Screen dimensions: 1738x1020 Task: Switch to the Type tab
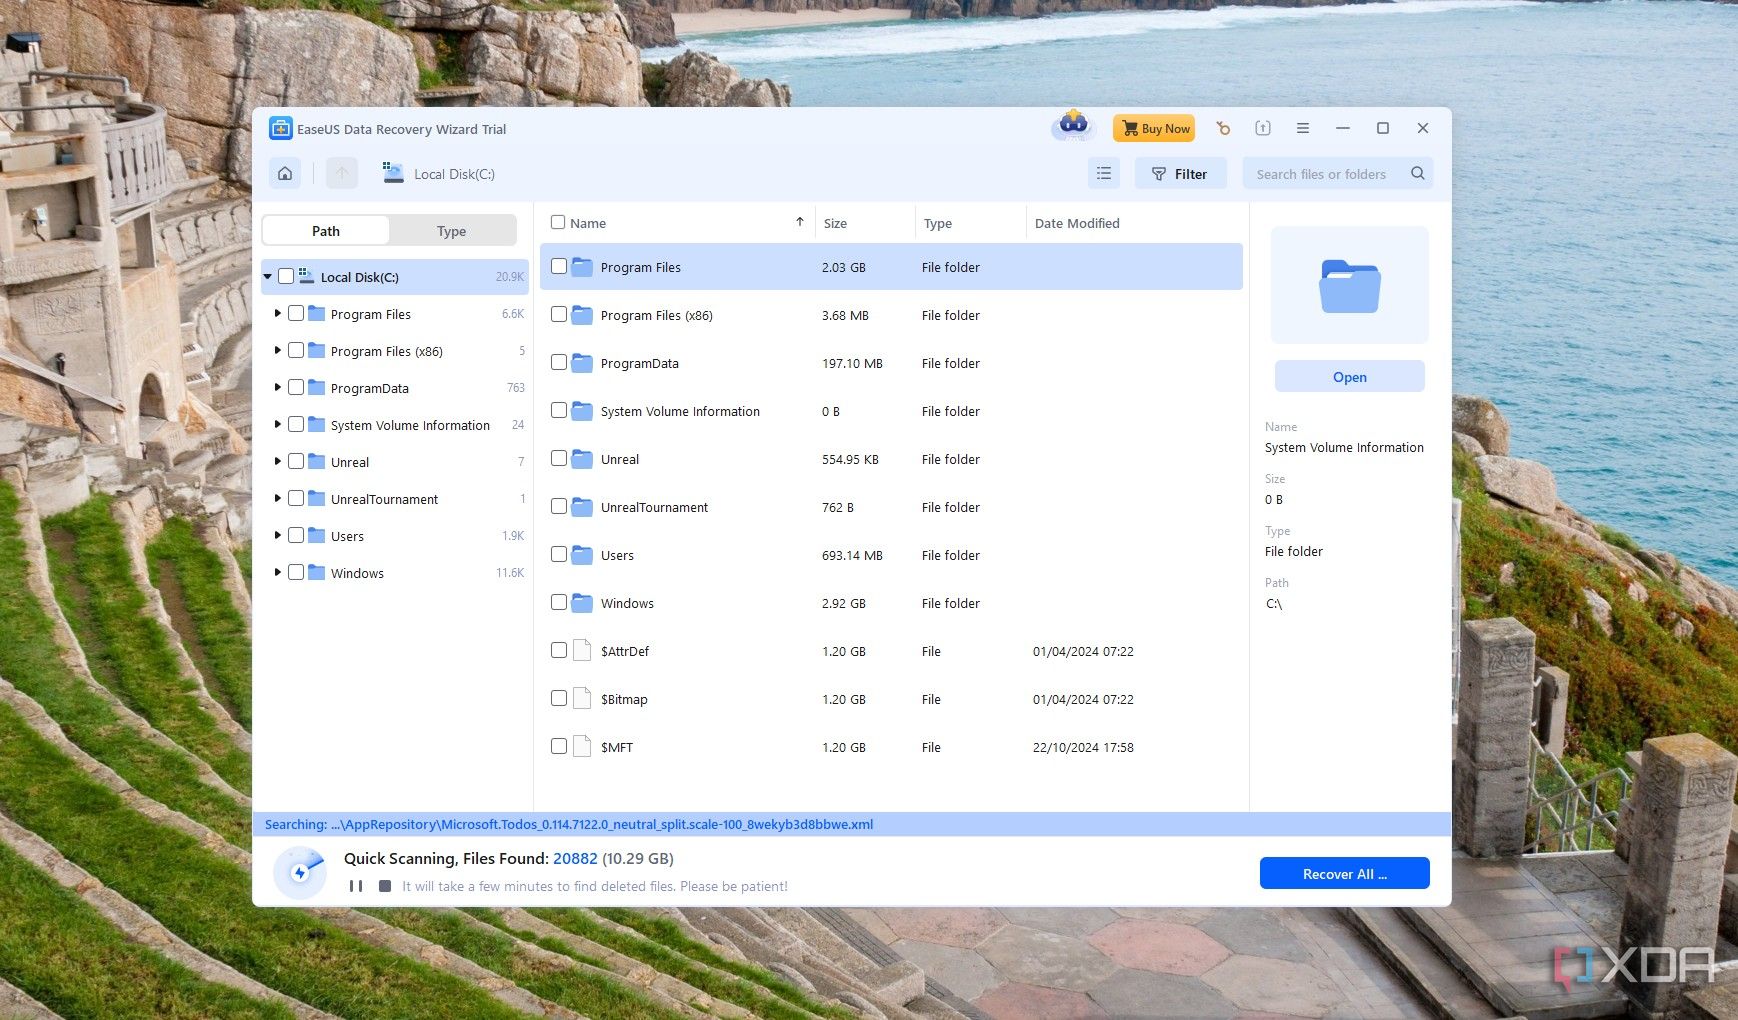(452, 230)
